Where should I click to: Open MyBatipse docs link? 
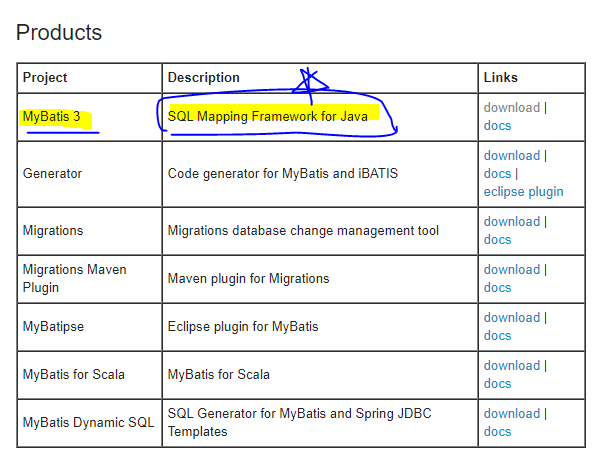point(497,336)
